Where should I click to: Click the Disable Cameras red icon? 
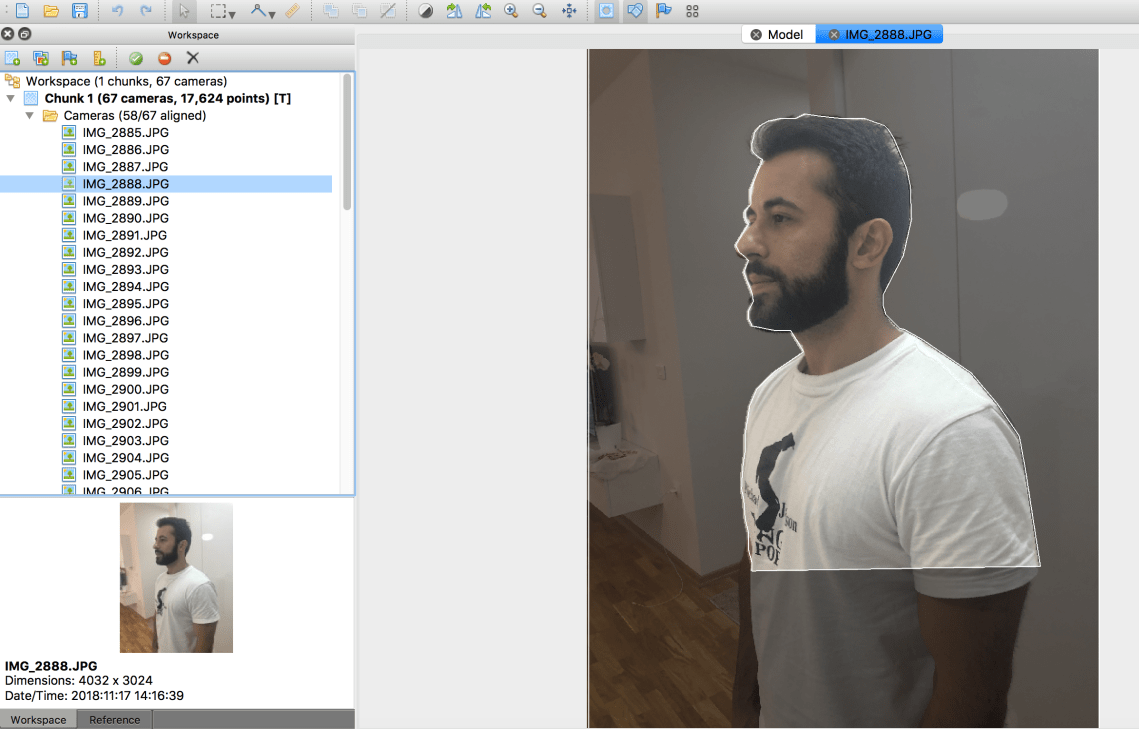click(165, 58)
